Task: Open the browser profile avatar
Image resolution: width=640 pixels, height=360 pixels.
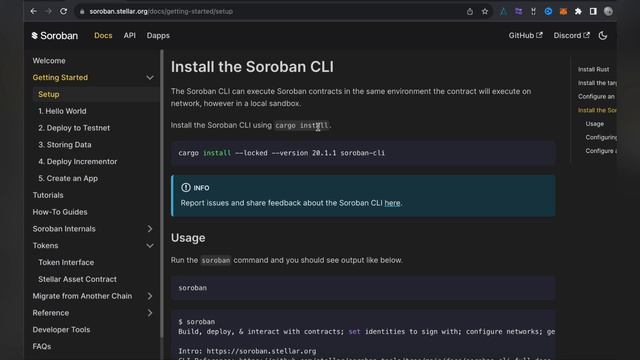Action: click(608, 11)
